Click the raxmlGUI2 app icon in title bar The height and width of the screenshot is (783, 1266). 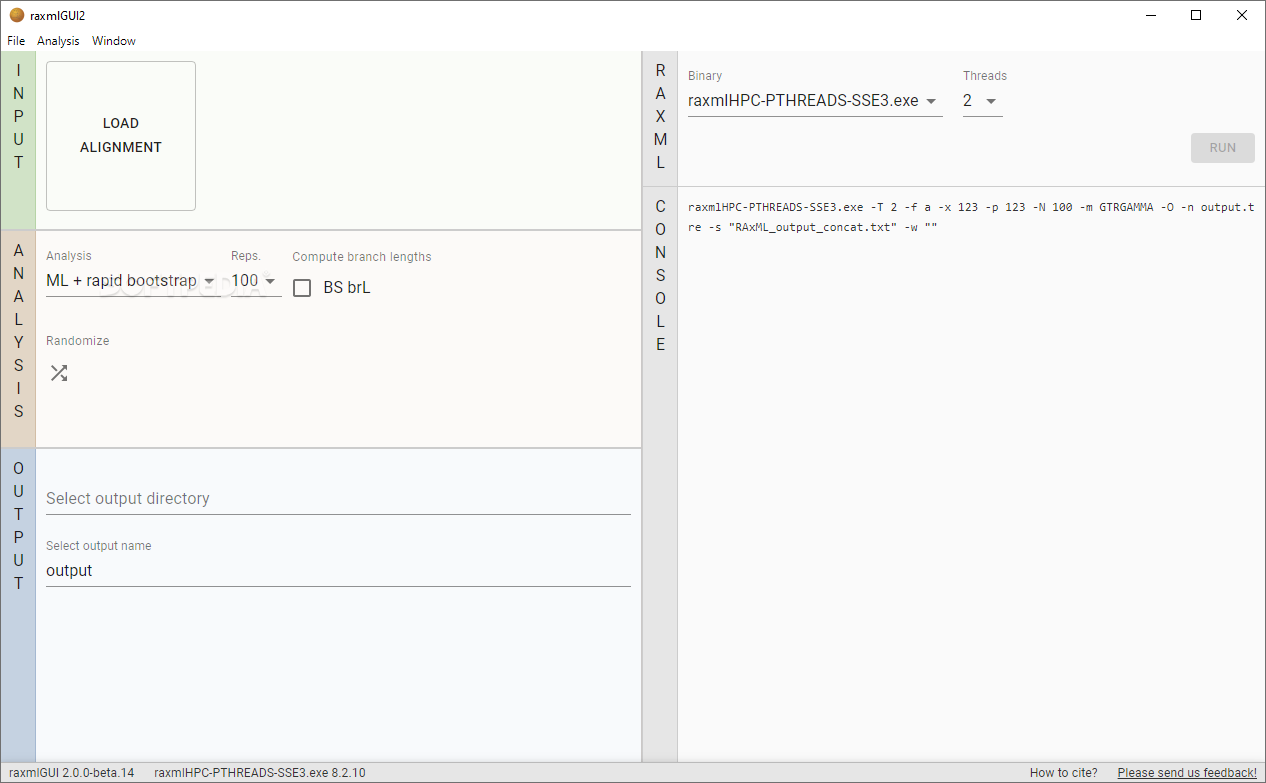pyautogui.click(x=16, y=15)
